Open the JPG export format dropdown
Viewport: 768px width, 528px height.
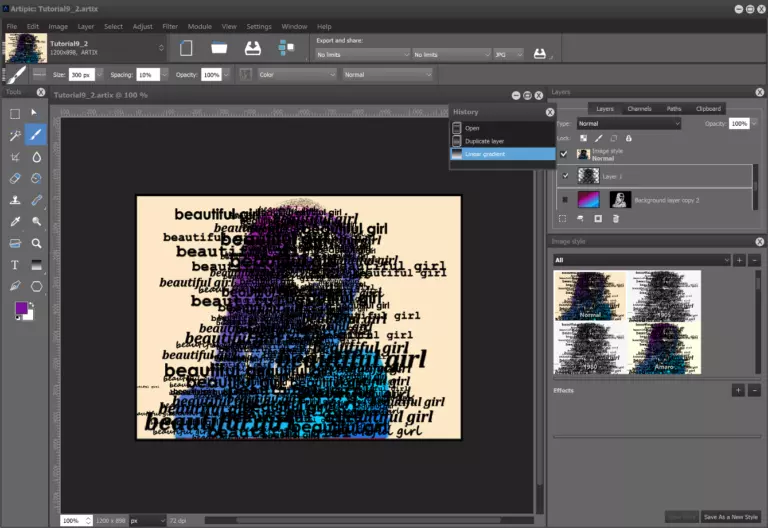pyautogui.click(x=509, y=54)
